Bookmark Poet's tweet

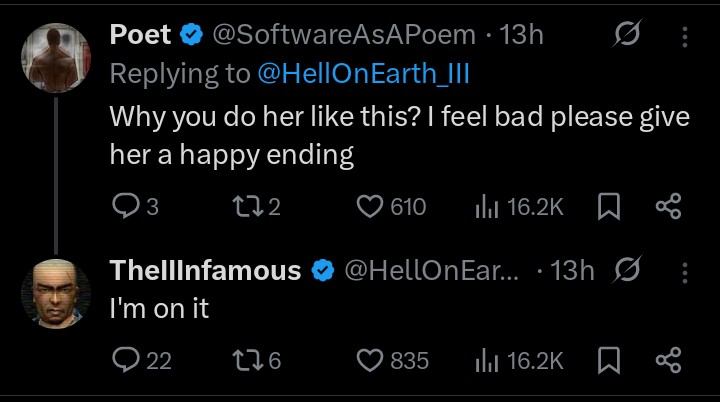click(608, 207)
